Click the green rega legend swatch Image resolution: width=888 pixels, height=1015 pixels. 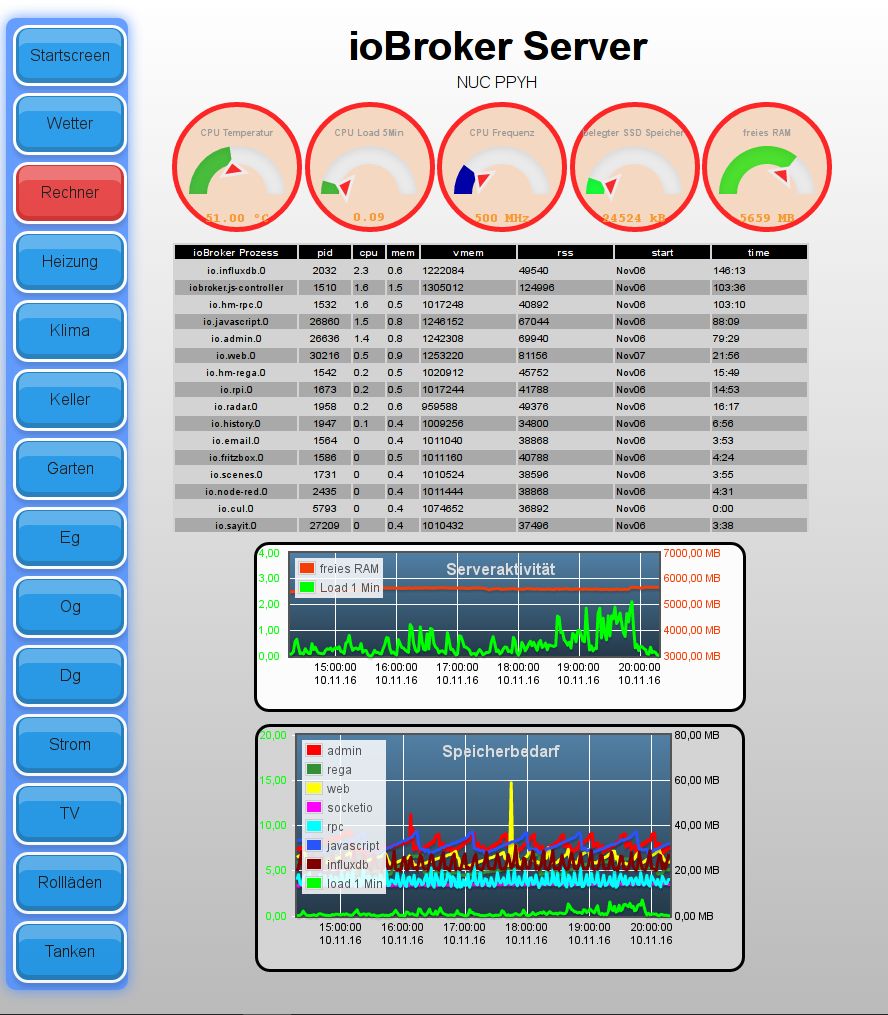[x=314, y=769]
